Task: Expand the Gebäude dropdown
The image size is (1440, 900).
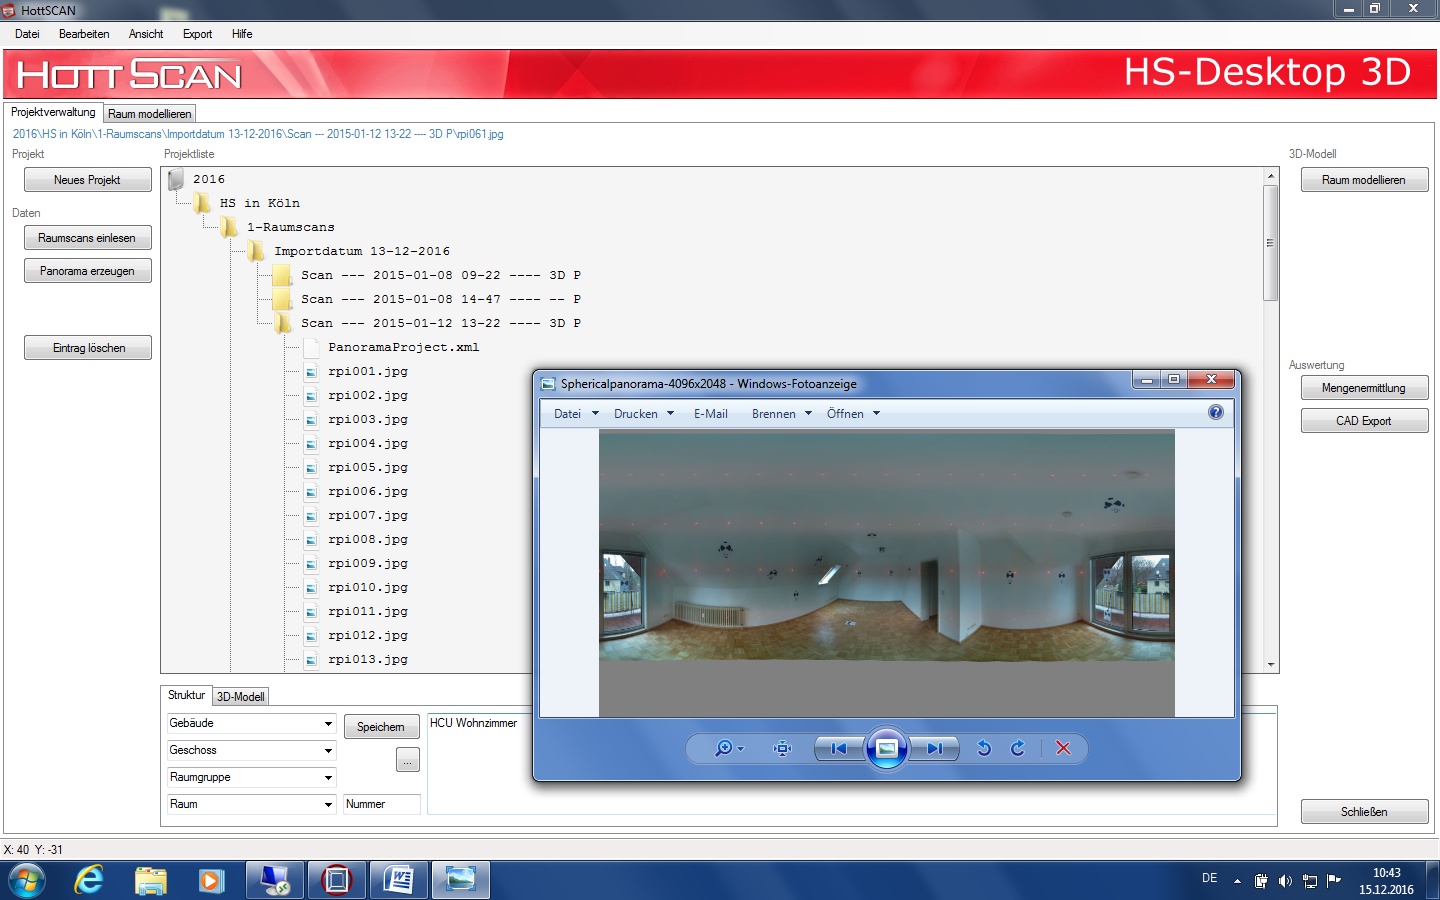Action: coord(328,723)
